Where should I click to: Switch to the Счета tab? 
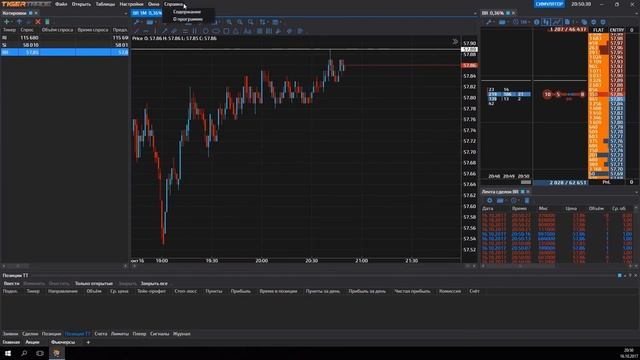(100, 334)
